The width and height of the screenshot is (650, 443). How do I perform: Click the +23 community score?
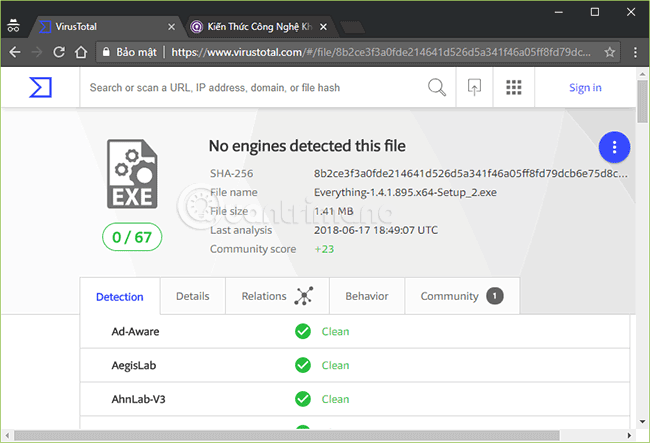click(324, 249)
